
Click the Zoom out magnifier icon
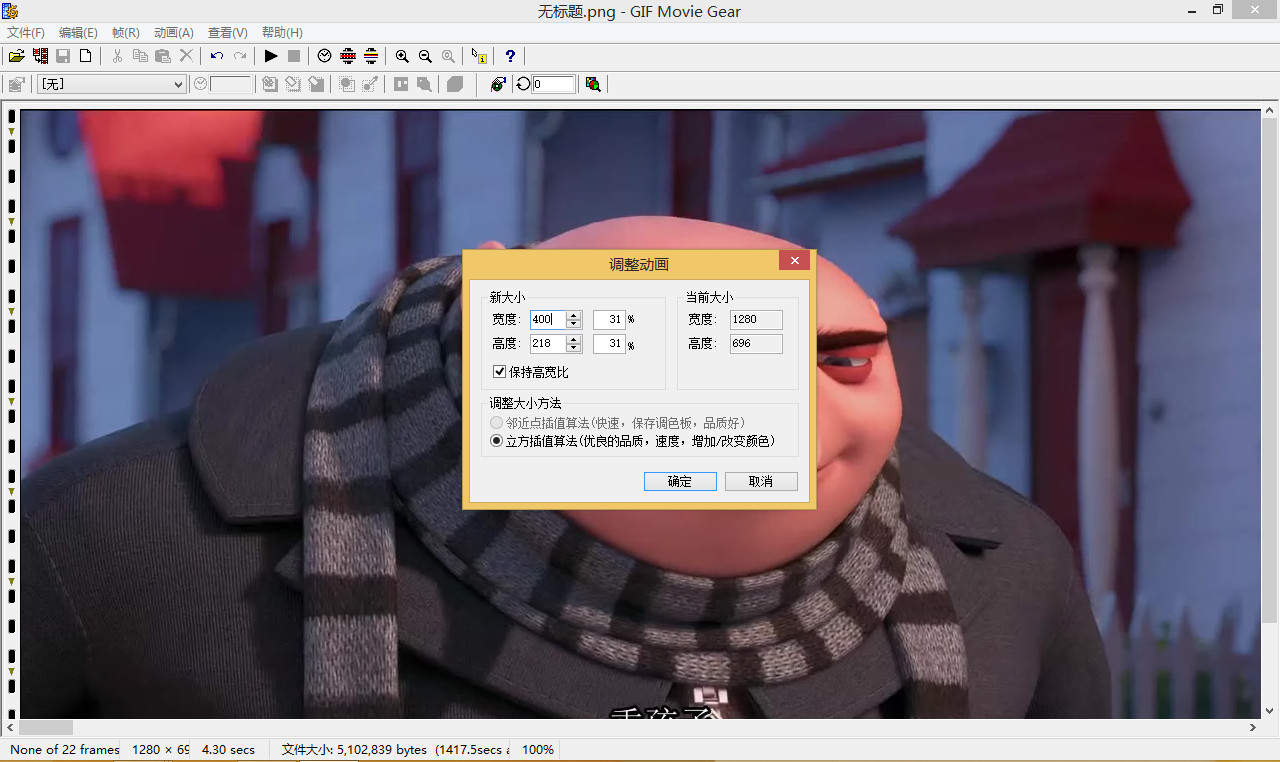click(x=425, y=56)
